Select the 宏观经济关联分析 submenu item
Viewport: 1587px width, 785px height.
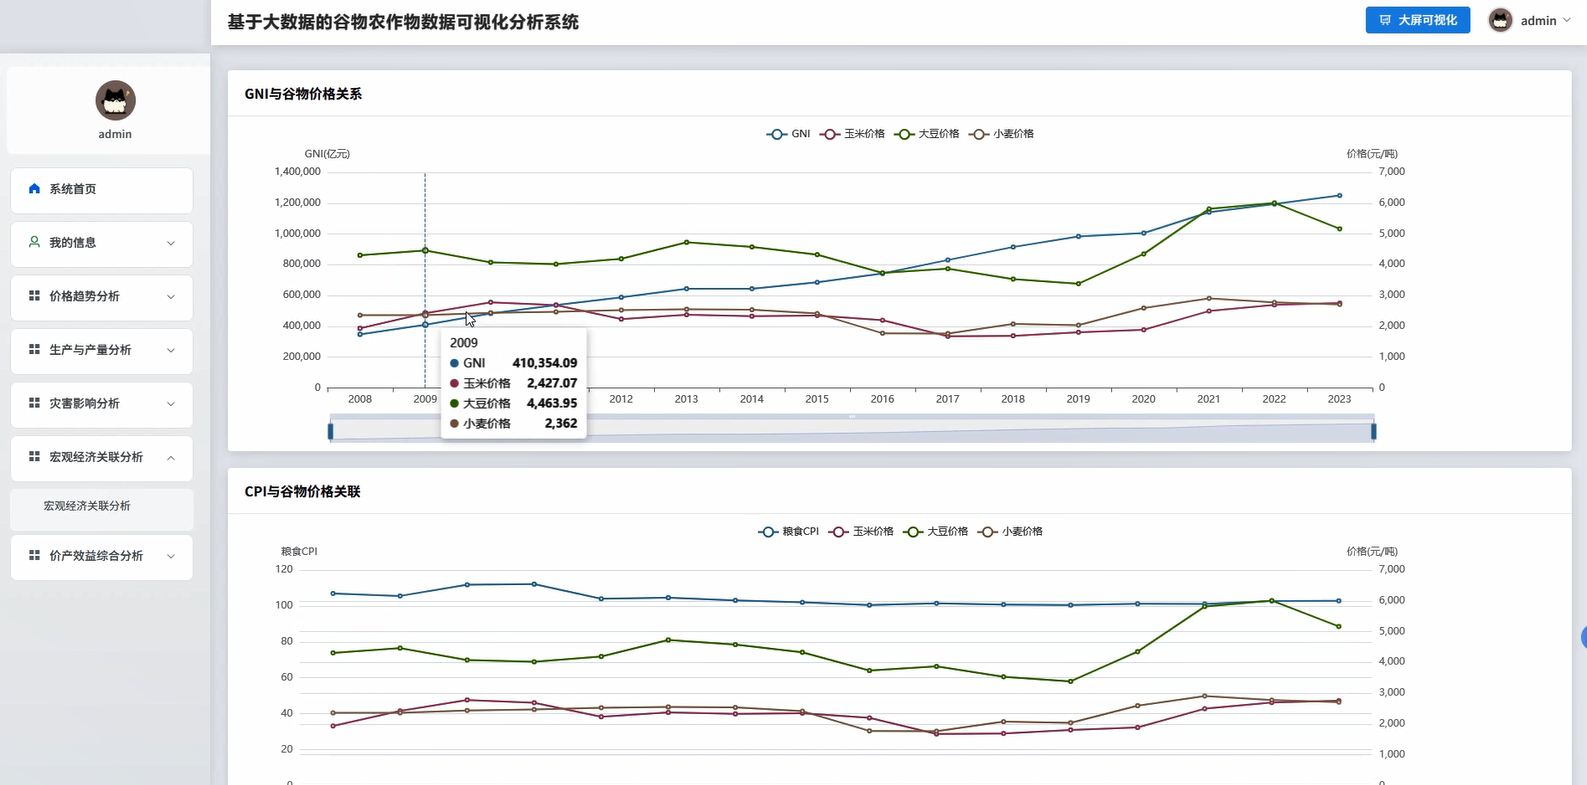101,507
